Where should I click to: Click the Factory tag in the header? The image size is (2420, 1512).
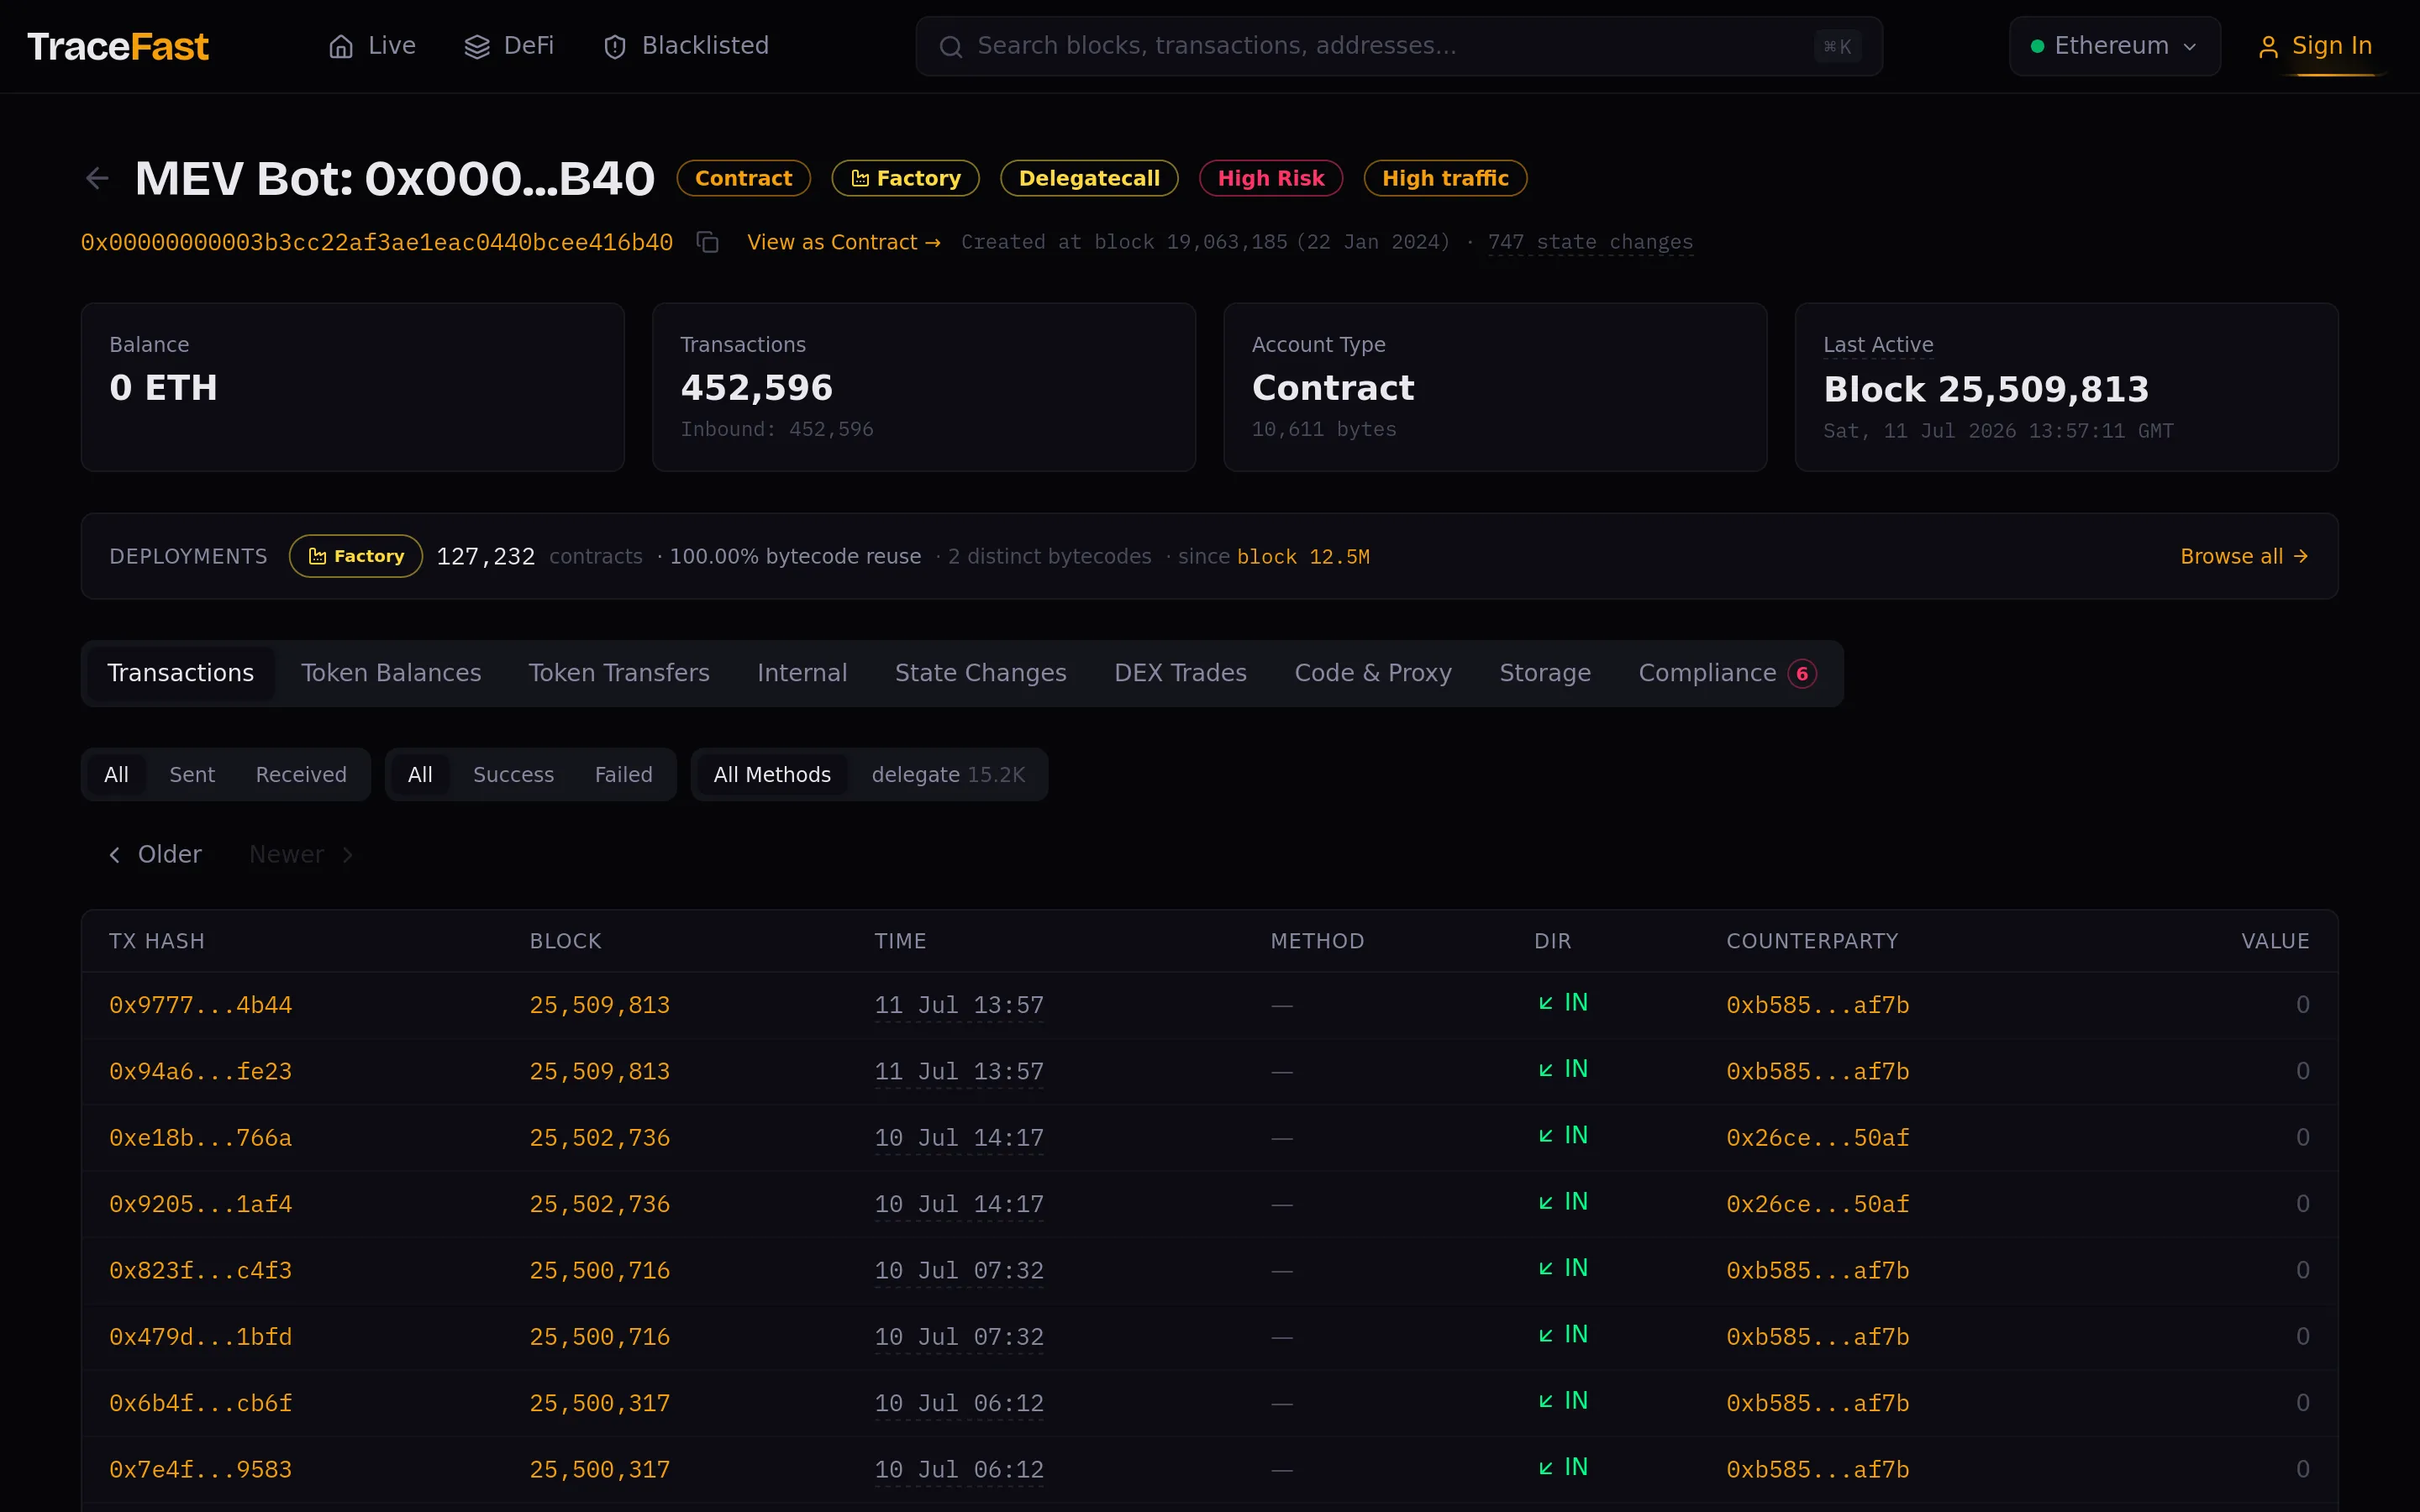(x=905, y=178)
